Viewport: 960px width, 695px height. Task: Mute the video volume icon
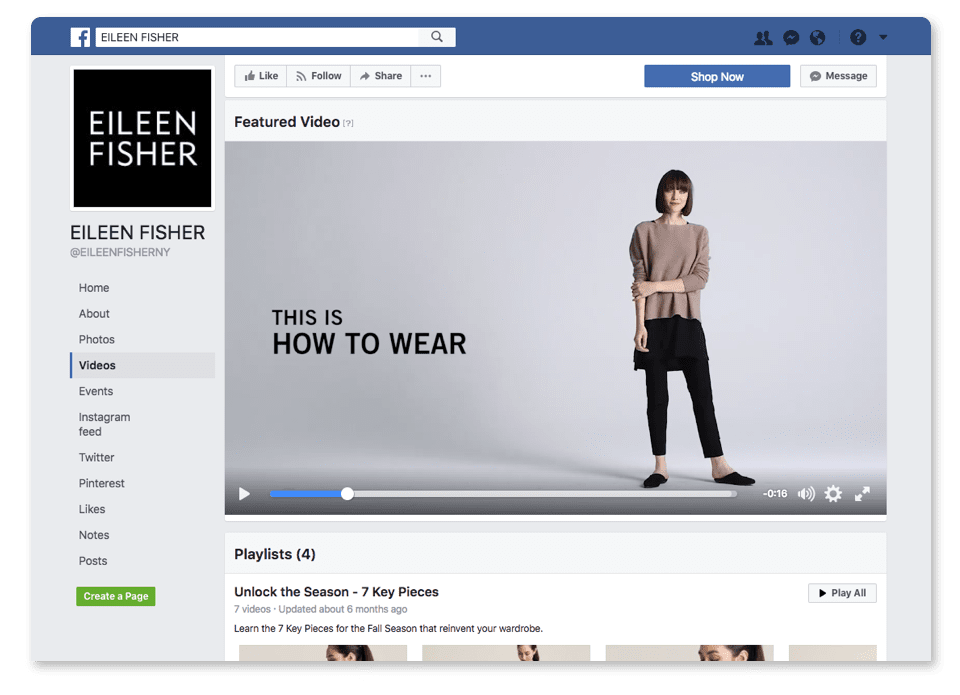[x=806, y=494]
